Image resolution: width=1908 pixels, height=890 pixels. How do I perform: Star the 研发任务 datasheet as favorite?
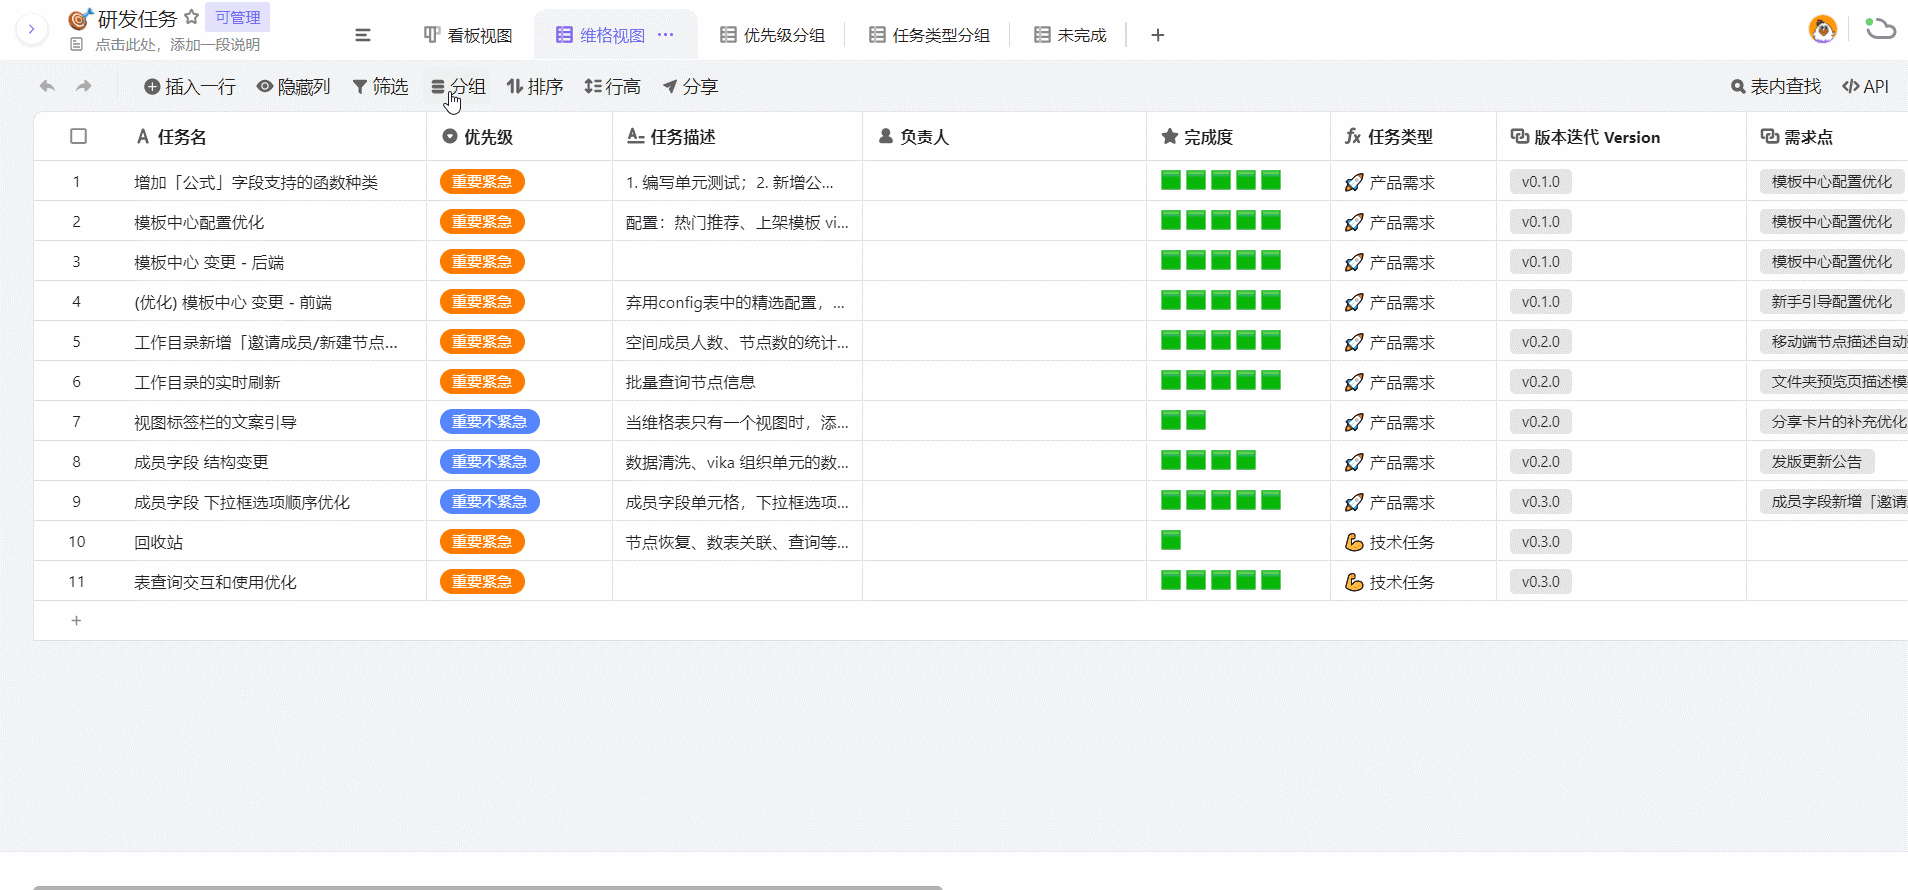(x=192, y=17)
